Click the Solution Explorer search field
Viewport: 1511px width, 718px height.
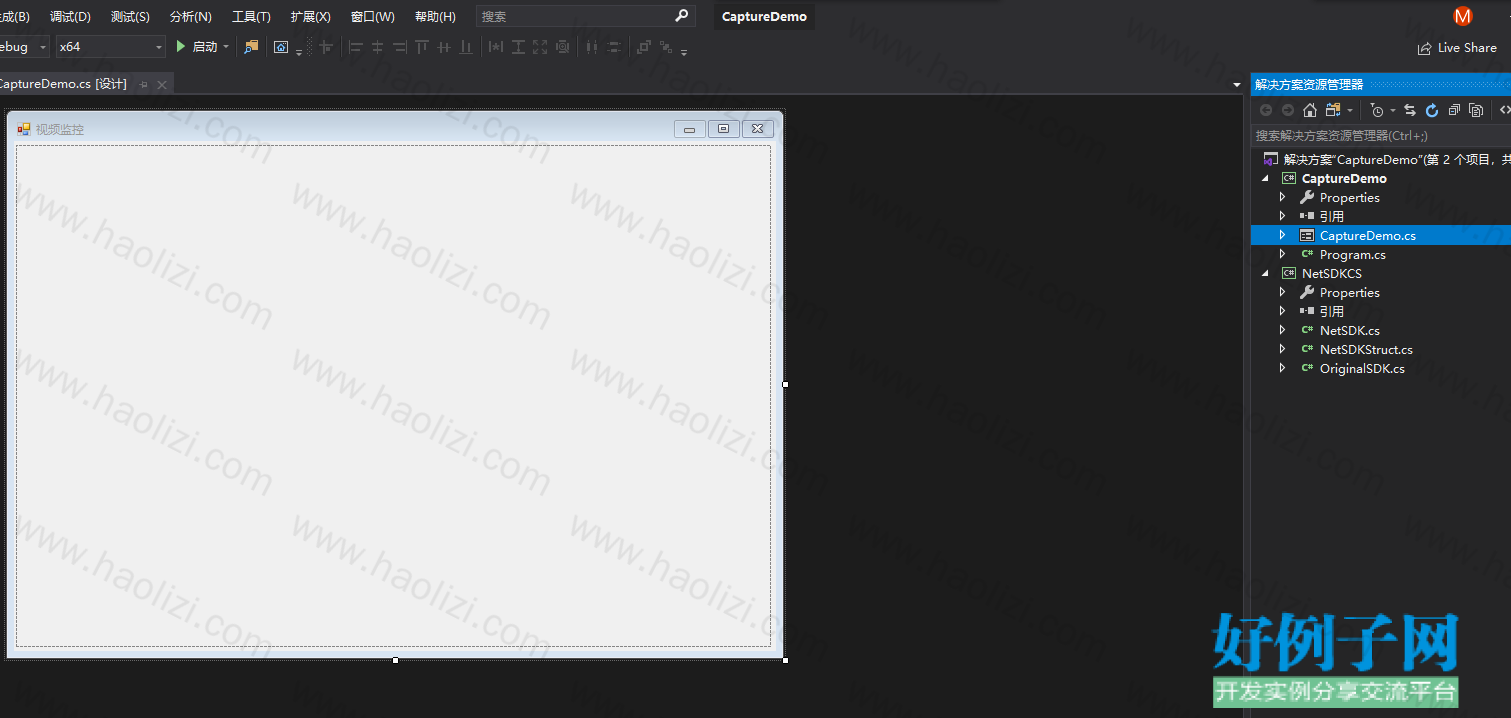(x=1380, y=135)
